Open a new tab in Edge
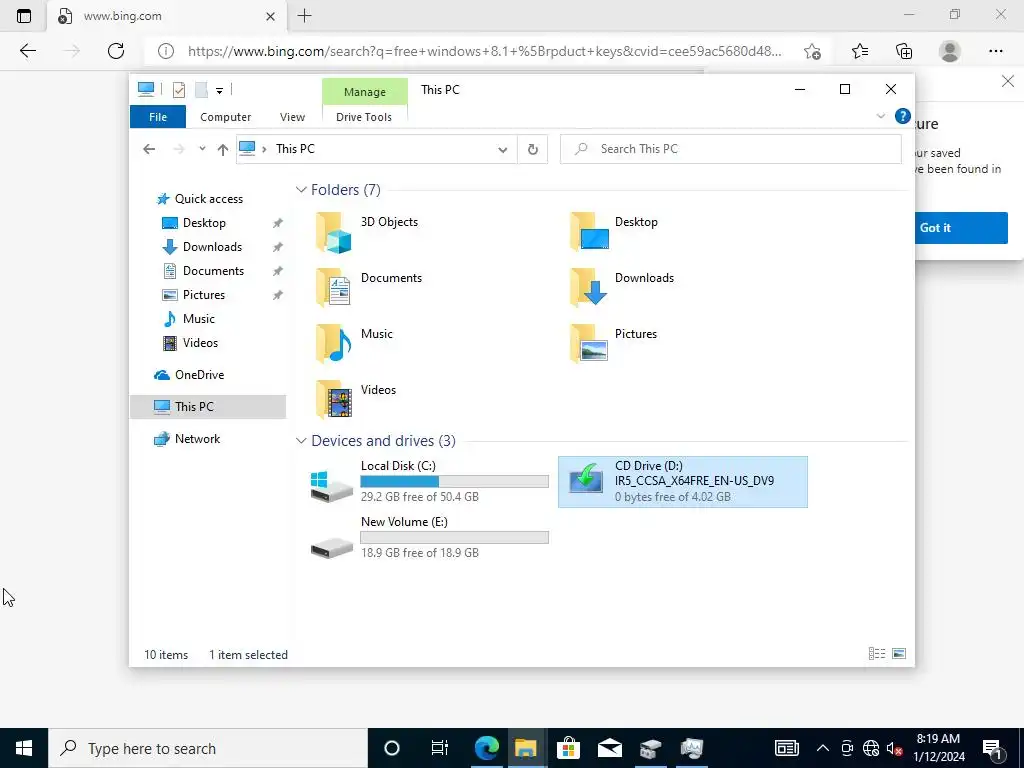The width and height of the screenshot is (1024, 768). [x=304, y=16]
